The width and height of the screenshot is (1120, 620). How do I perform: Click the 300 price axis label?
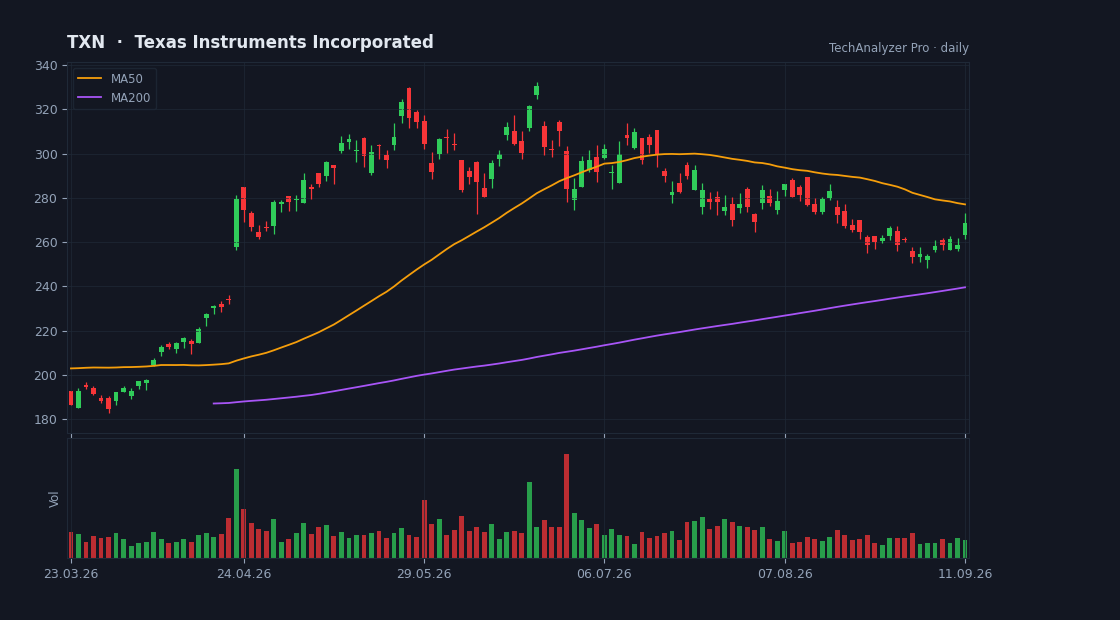(x=46, y=154)
